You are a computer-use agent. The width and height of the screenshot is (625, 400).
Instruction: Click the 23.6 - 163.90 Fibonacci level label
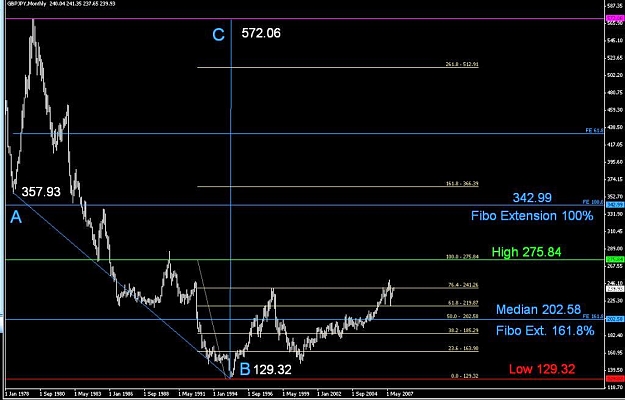click(462, 348)
